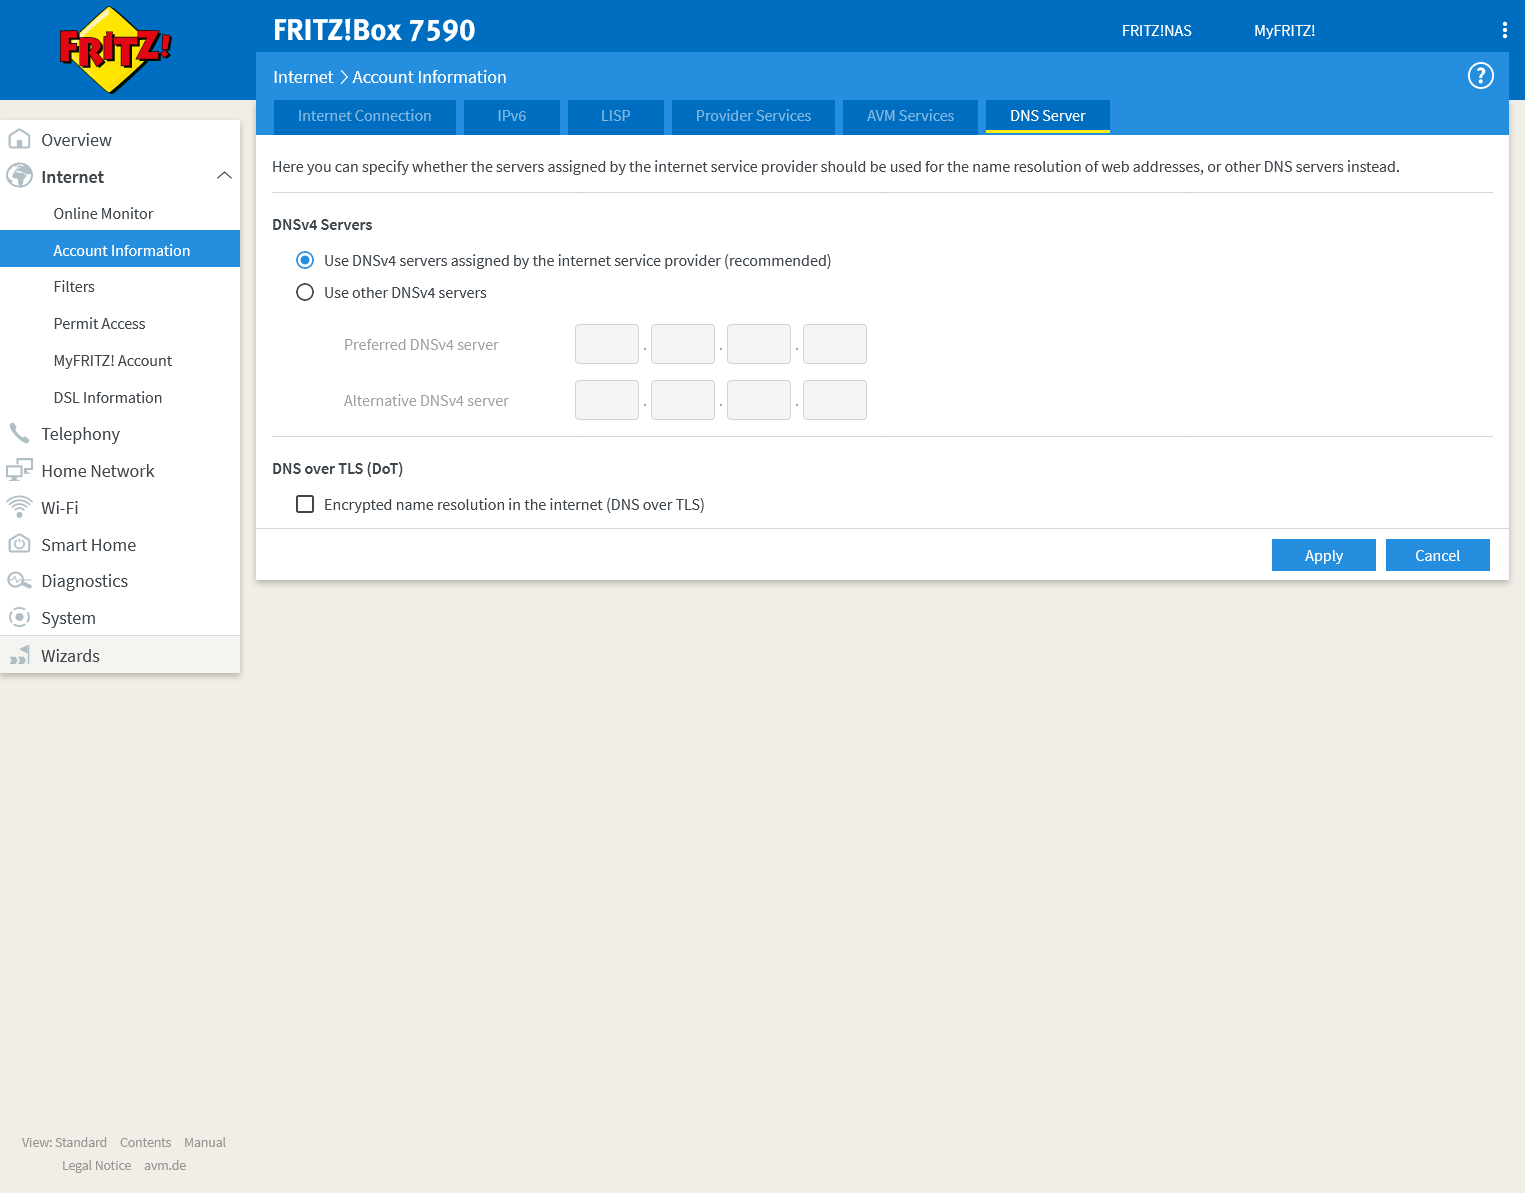Screen dimensions: 1525x1193
Task: Click the Wi-Fi signal icon
Action: pos(19,507)
